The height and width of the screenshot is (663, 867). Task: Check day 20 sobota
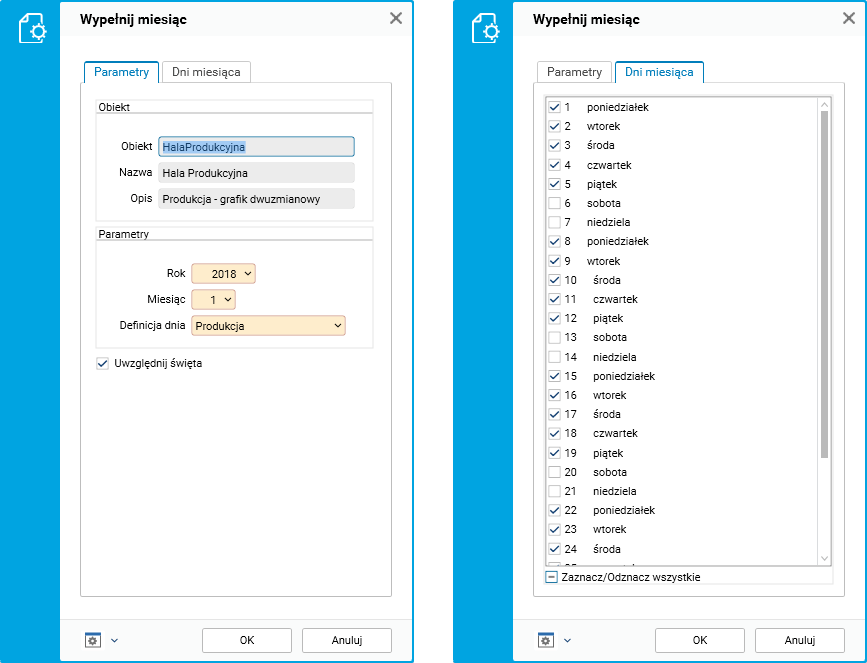pyautogui.click(x=554, y=472)
